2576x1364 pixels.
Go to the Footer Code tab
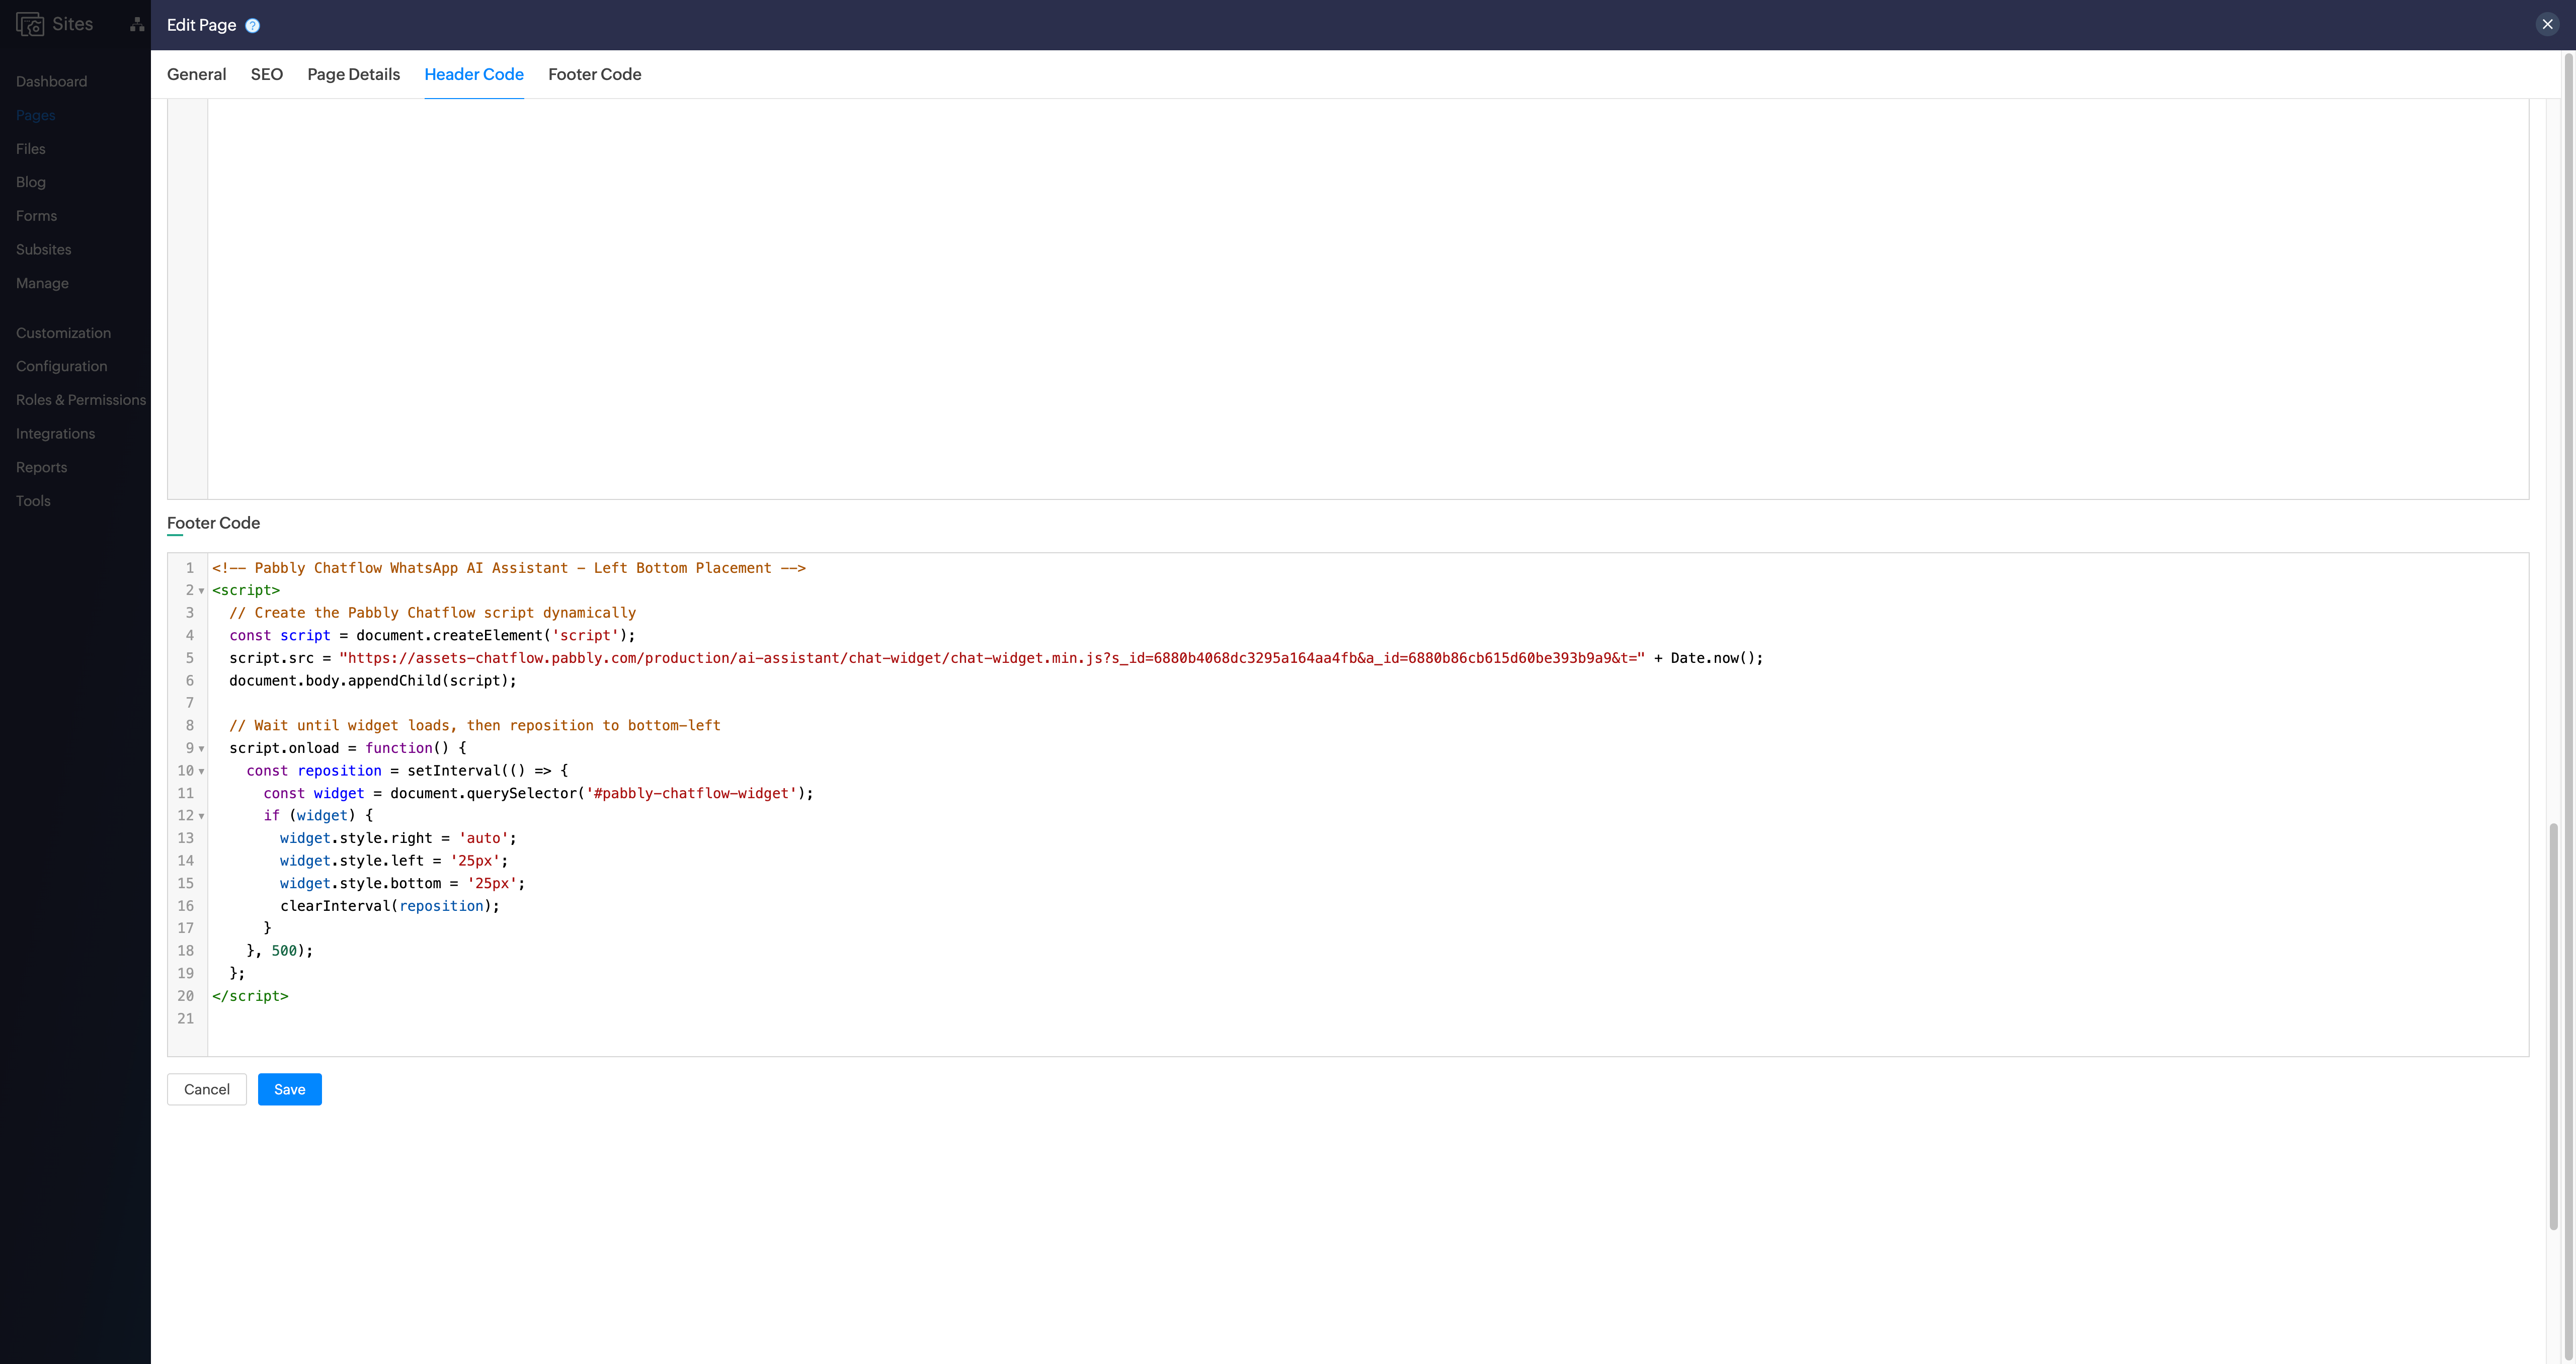pyautogui.click(x=594, y=74)
